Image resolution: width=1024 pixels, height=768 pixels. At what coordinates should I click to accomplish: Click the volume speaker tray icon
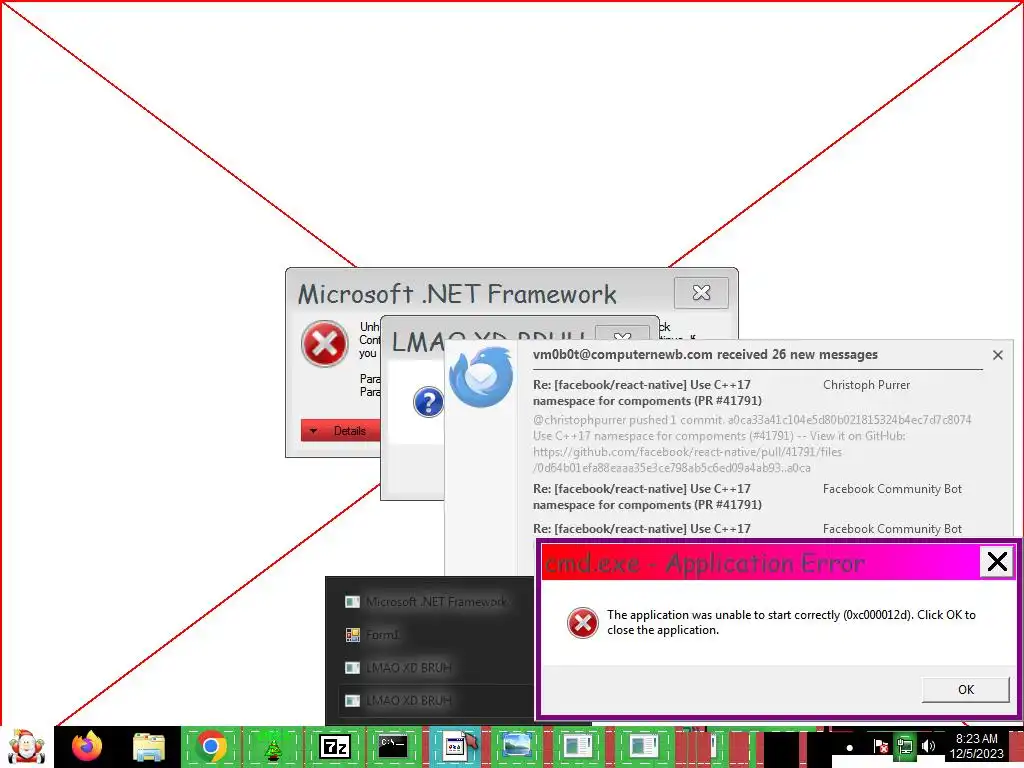click(x=928, y=746)
